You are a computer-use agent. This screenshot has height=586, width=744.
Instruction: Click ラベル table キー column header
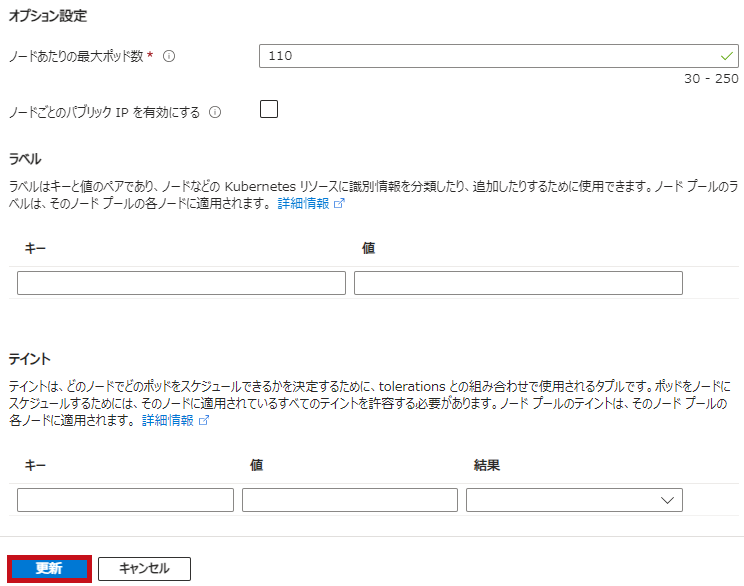tap(35, 248)
